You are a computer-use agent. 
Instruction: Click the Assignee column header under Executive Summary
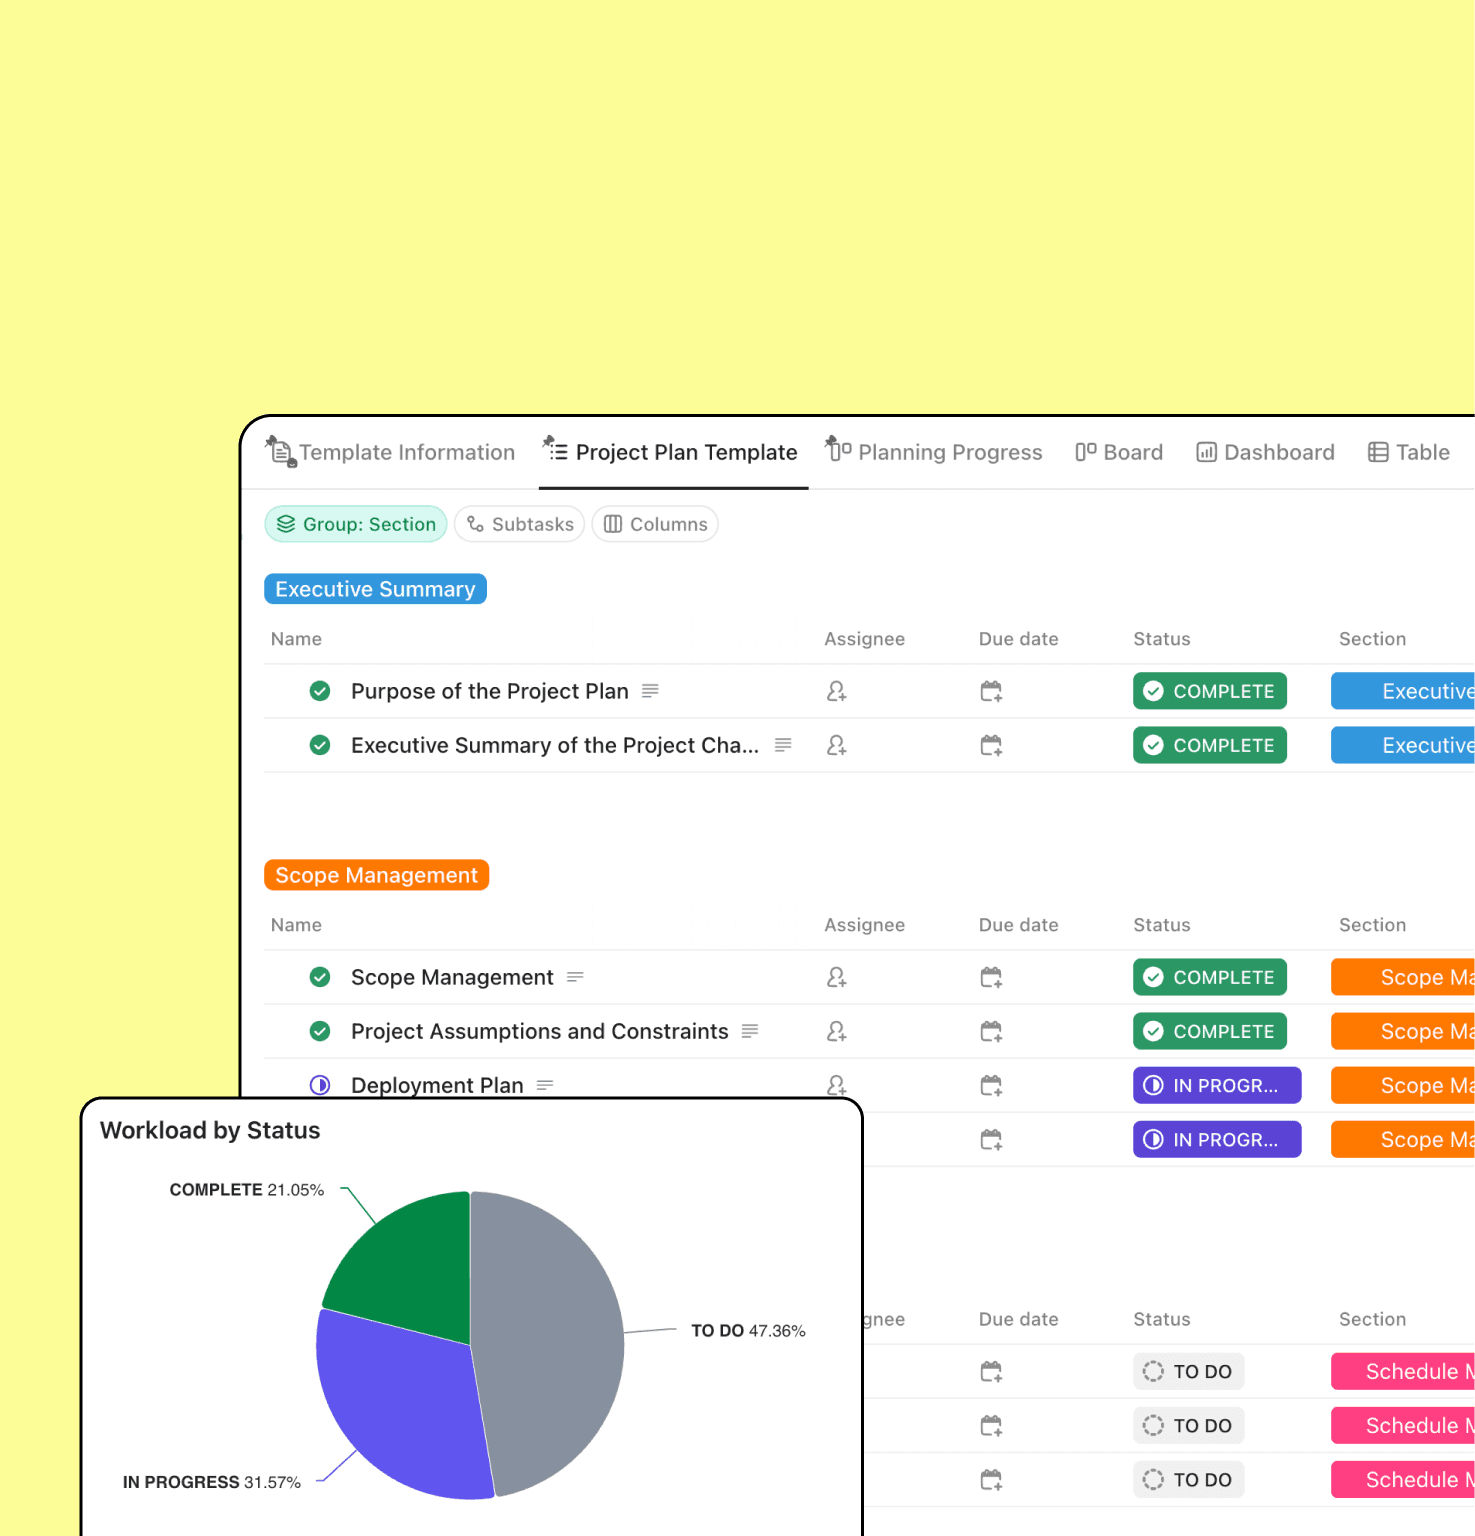(864, 639)
